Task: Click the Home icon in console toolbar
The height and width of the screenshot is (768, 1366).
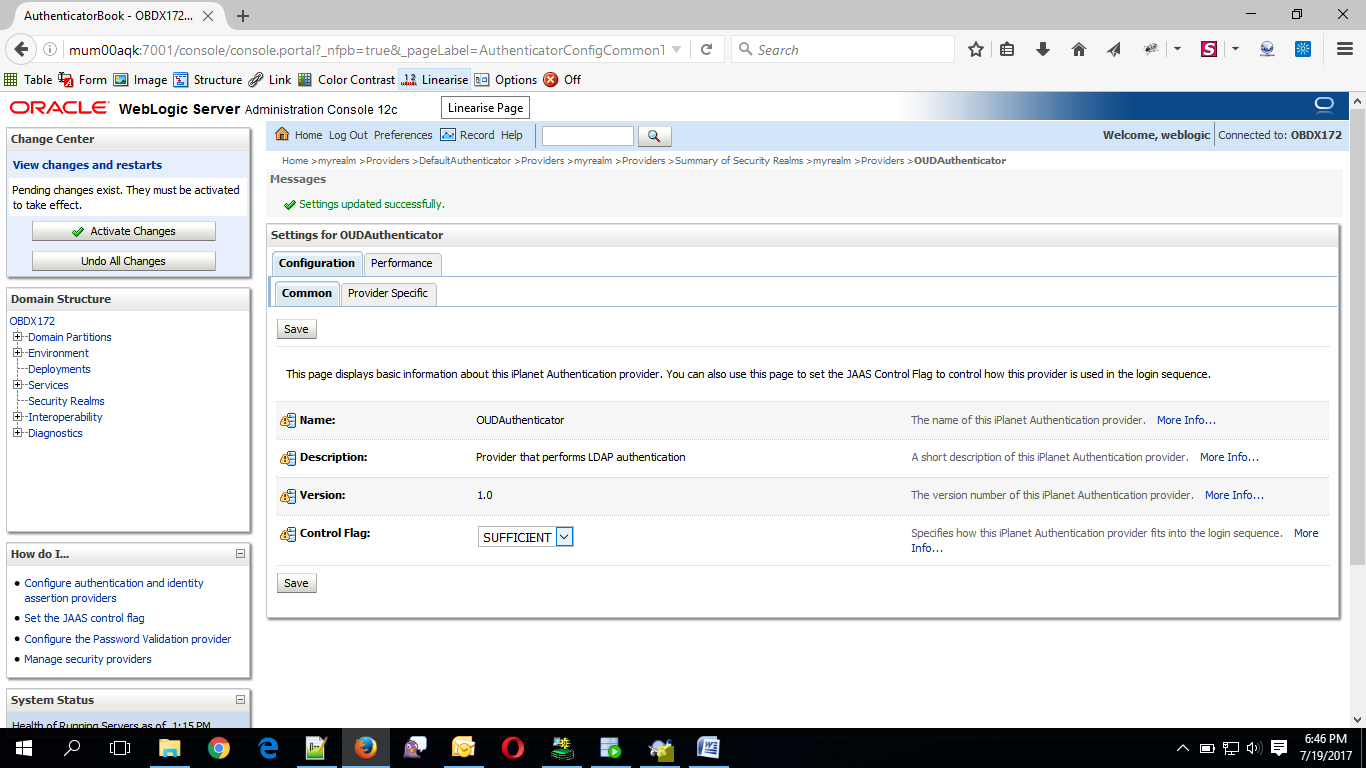Action: (x=282, y=135)
